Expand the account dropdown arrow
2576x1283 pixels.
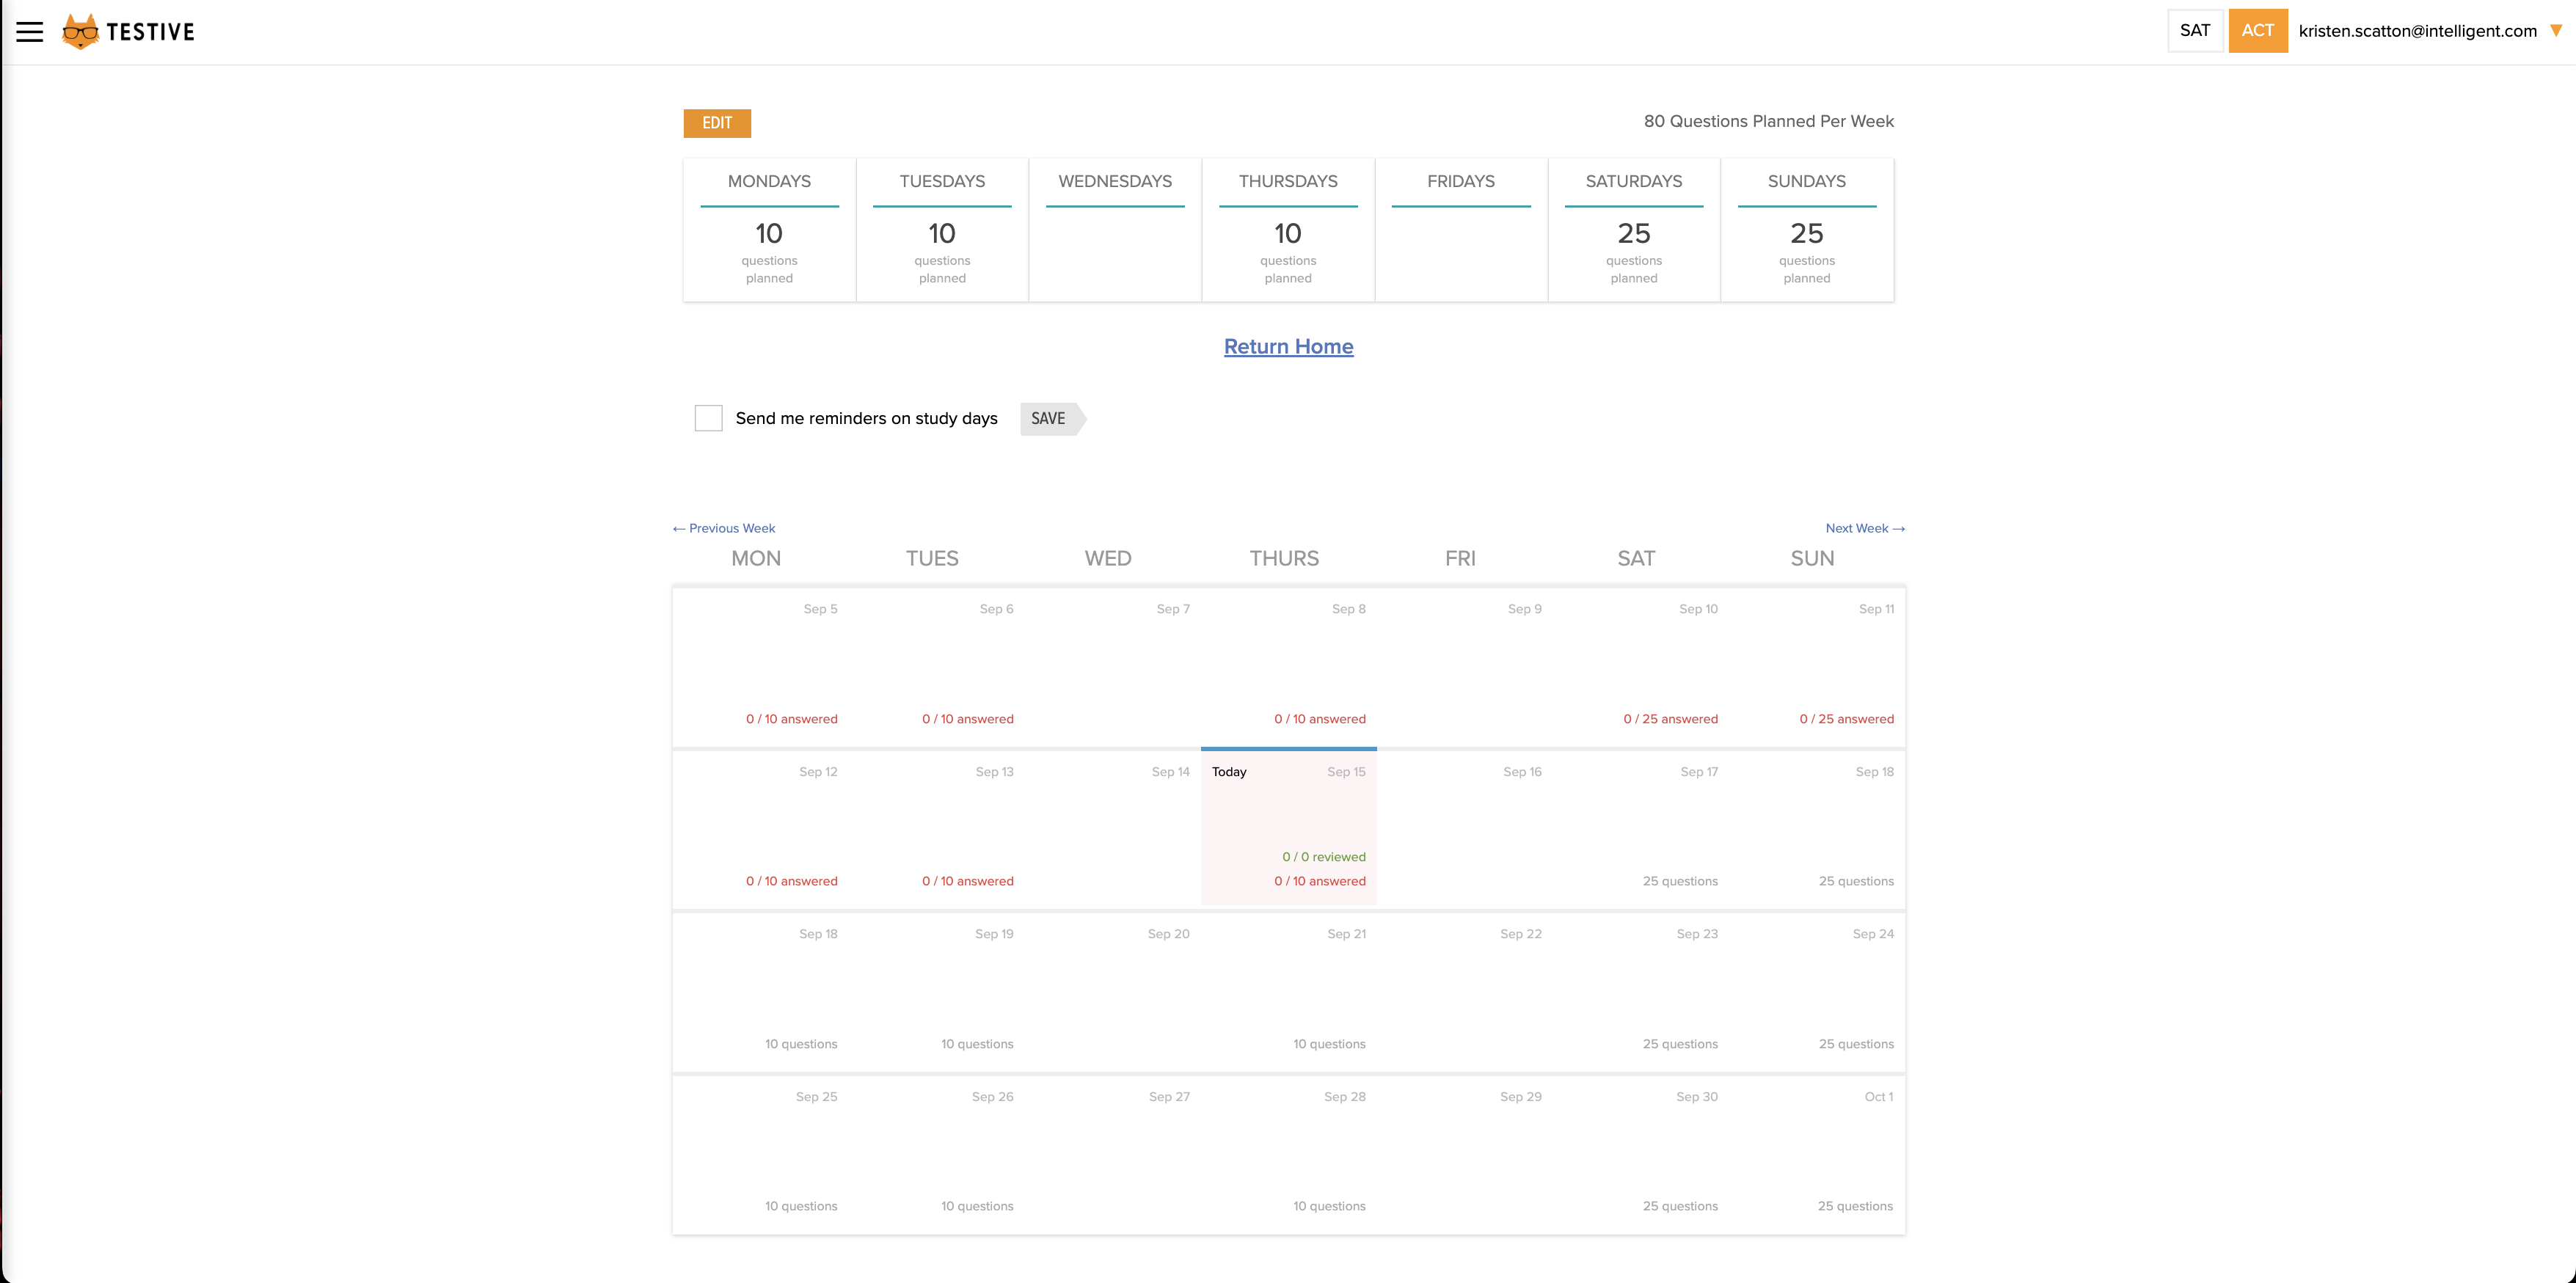(2555, 31)
